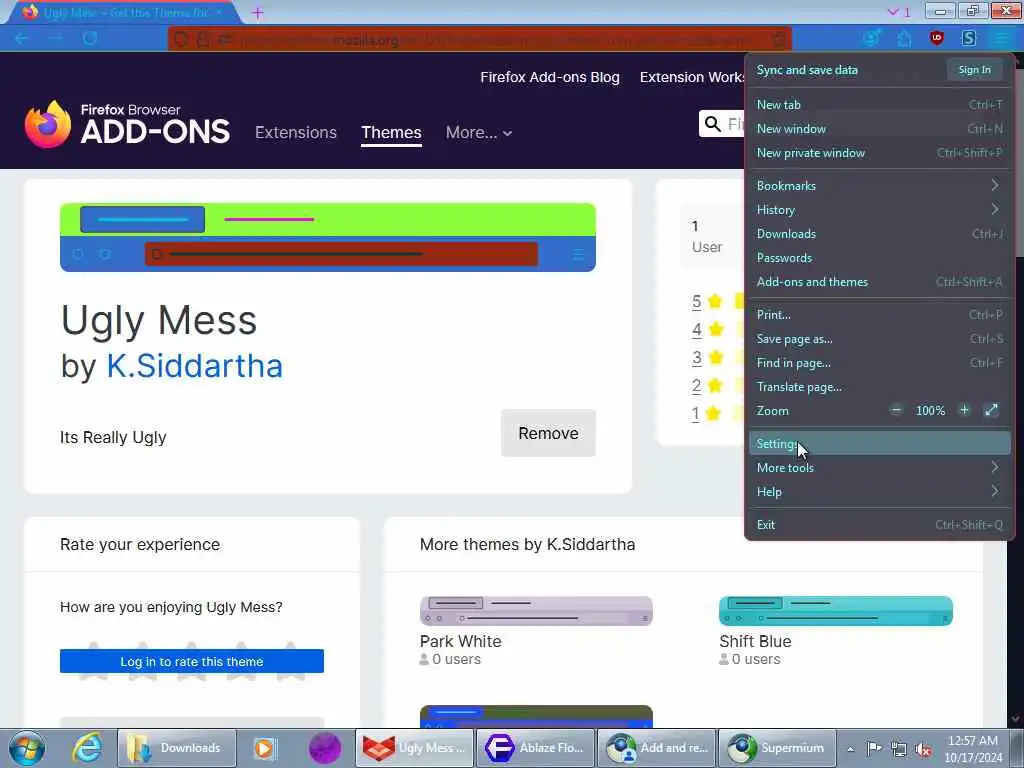Decrease zoom with the minus icon

point(896,410)
